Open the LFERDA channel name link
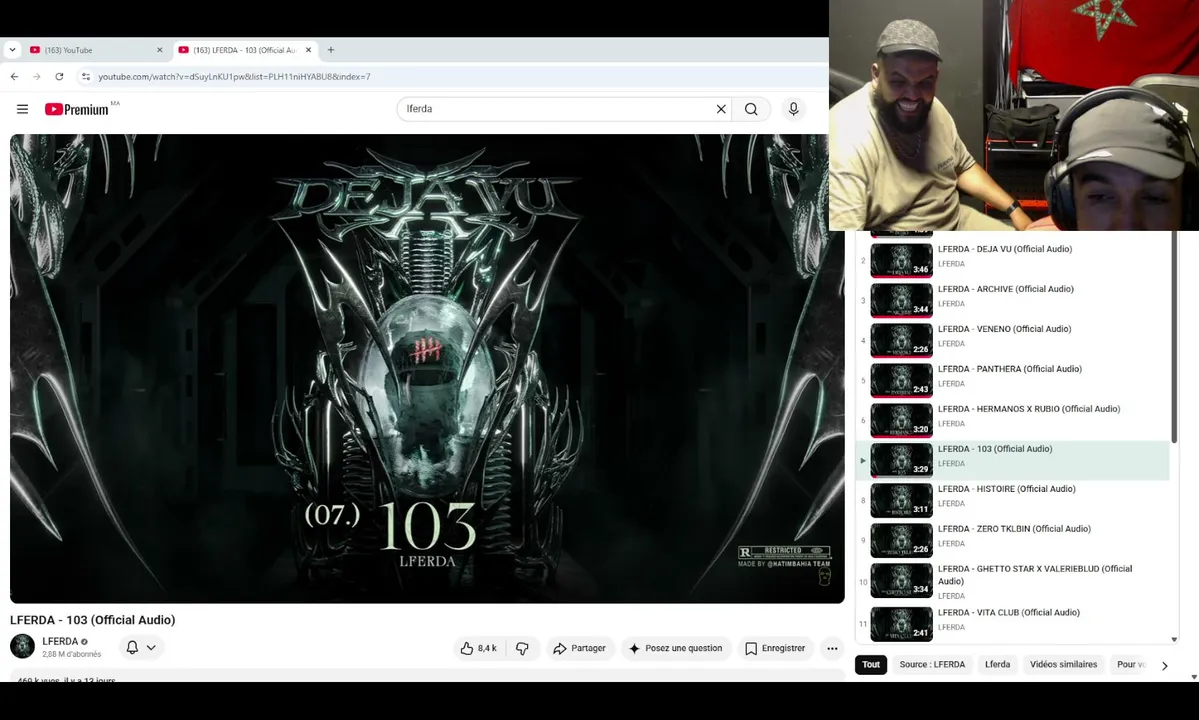The height and width of the screenshot is (720, 1199). tap(60, 641)
